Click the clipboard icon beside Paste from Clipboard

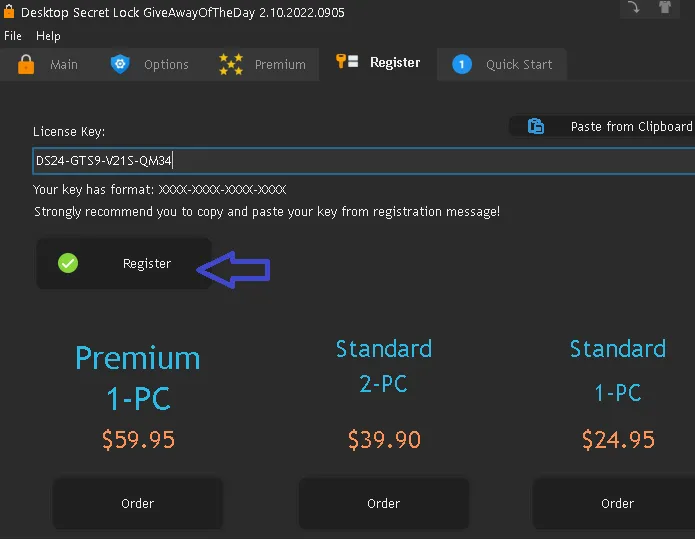click(536, 126)
